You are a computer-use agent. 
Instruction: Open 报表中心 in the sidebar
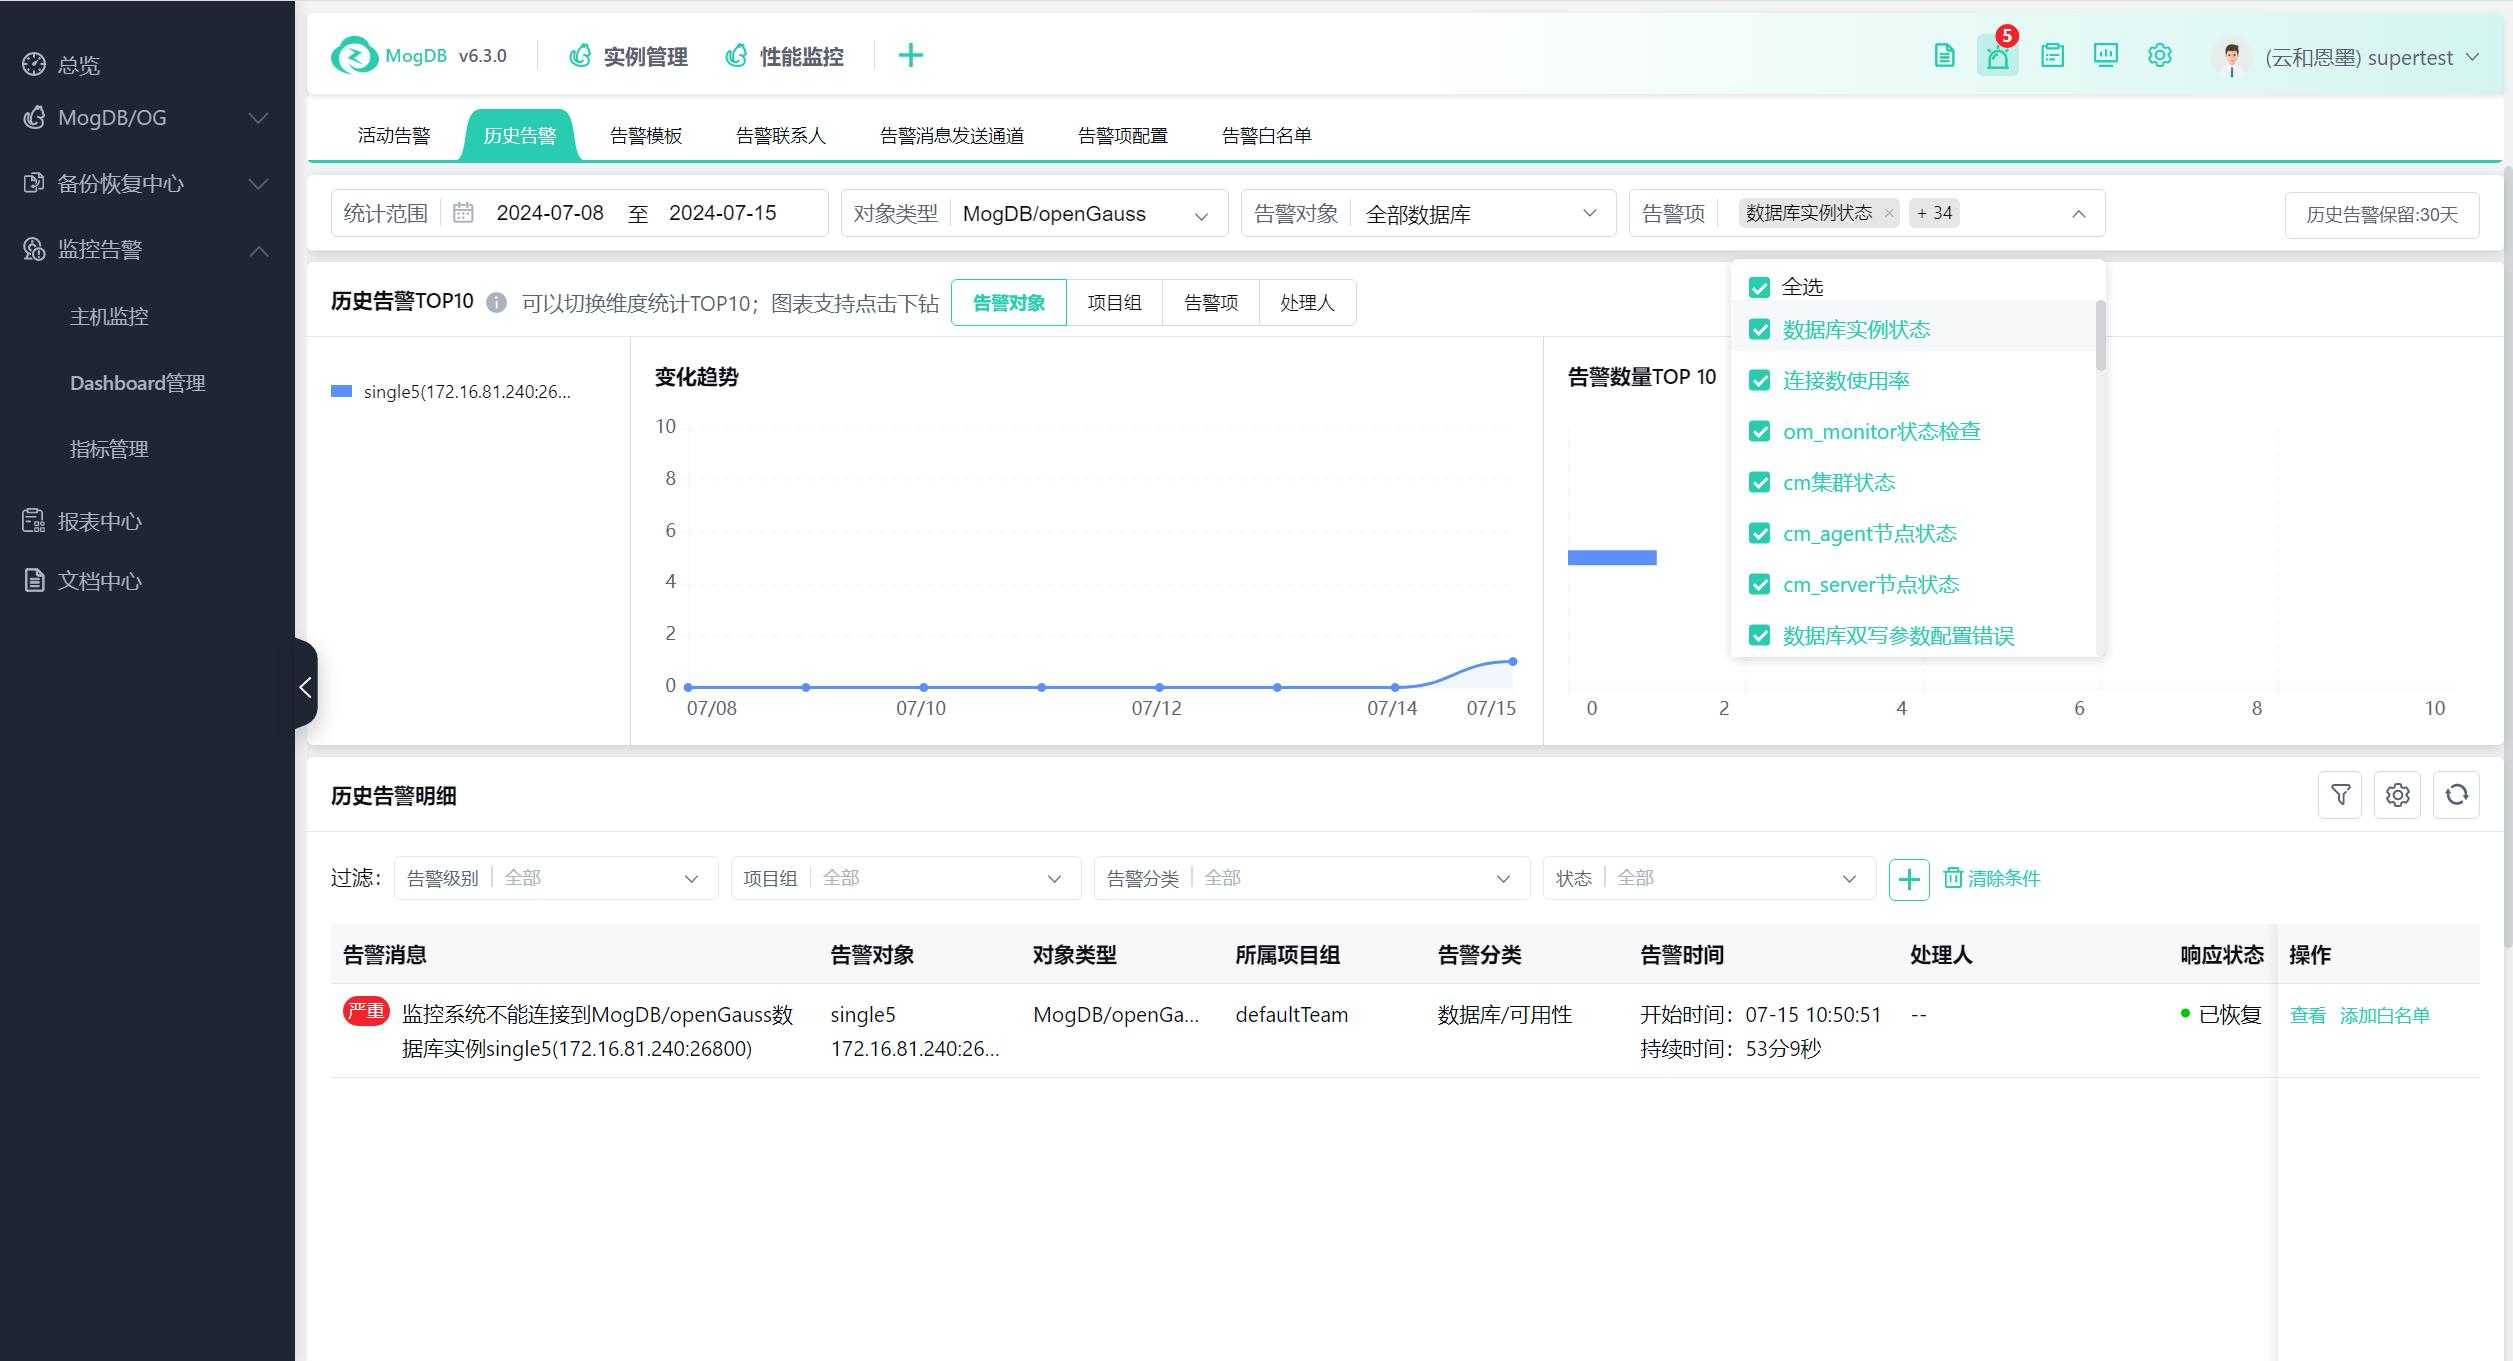click(x=82, y=521)
